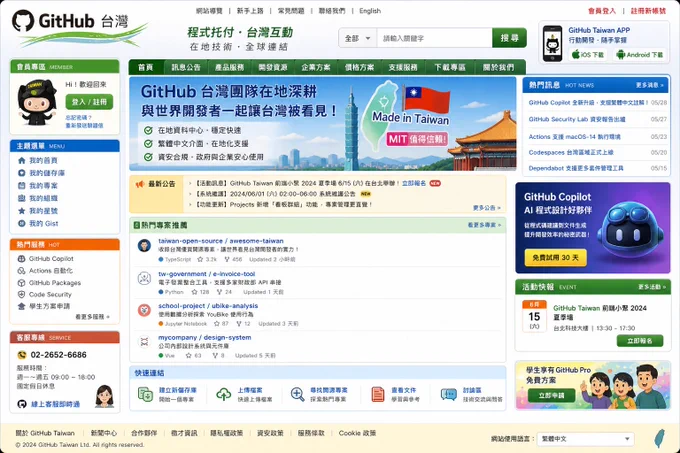Click the Actions 自動化 icon
Image resolution: width=680 pixels, height=453 pixels.
21,270
